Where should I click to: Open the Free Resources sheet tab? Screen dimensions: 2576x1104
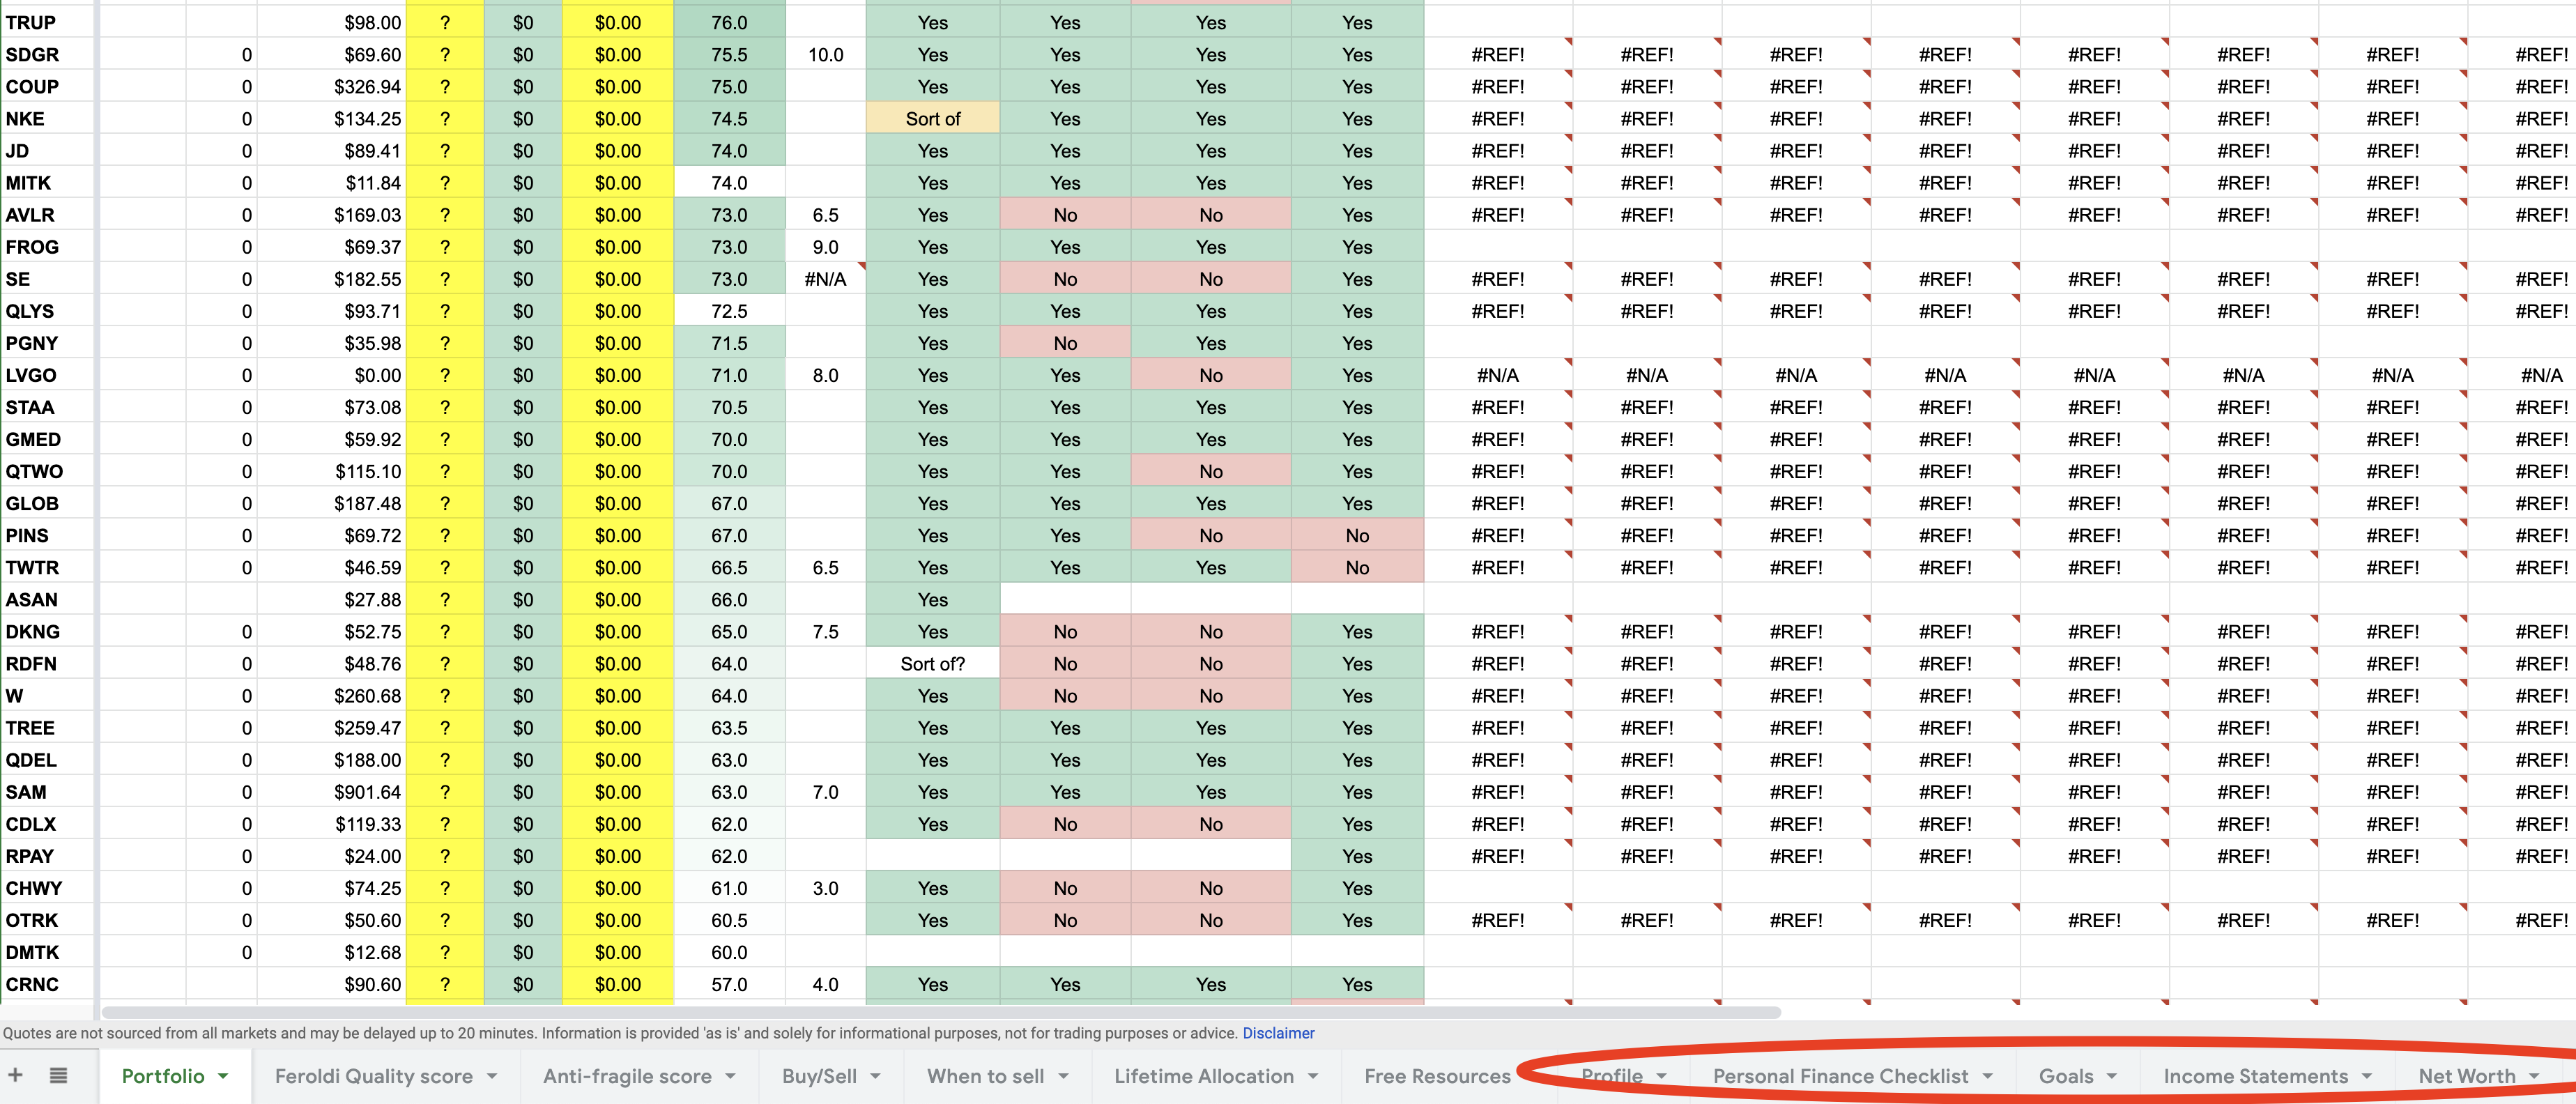click(x=1437, y=1076)
